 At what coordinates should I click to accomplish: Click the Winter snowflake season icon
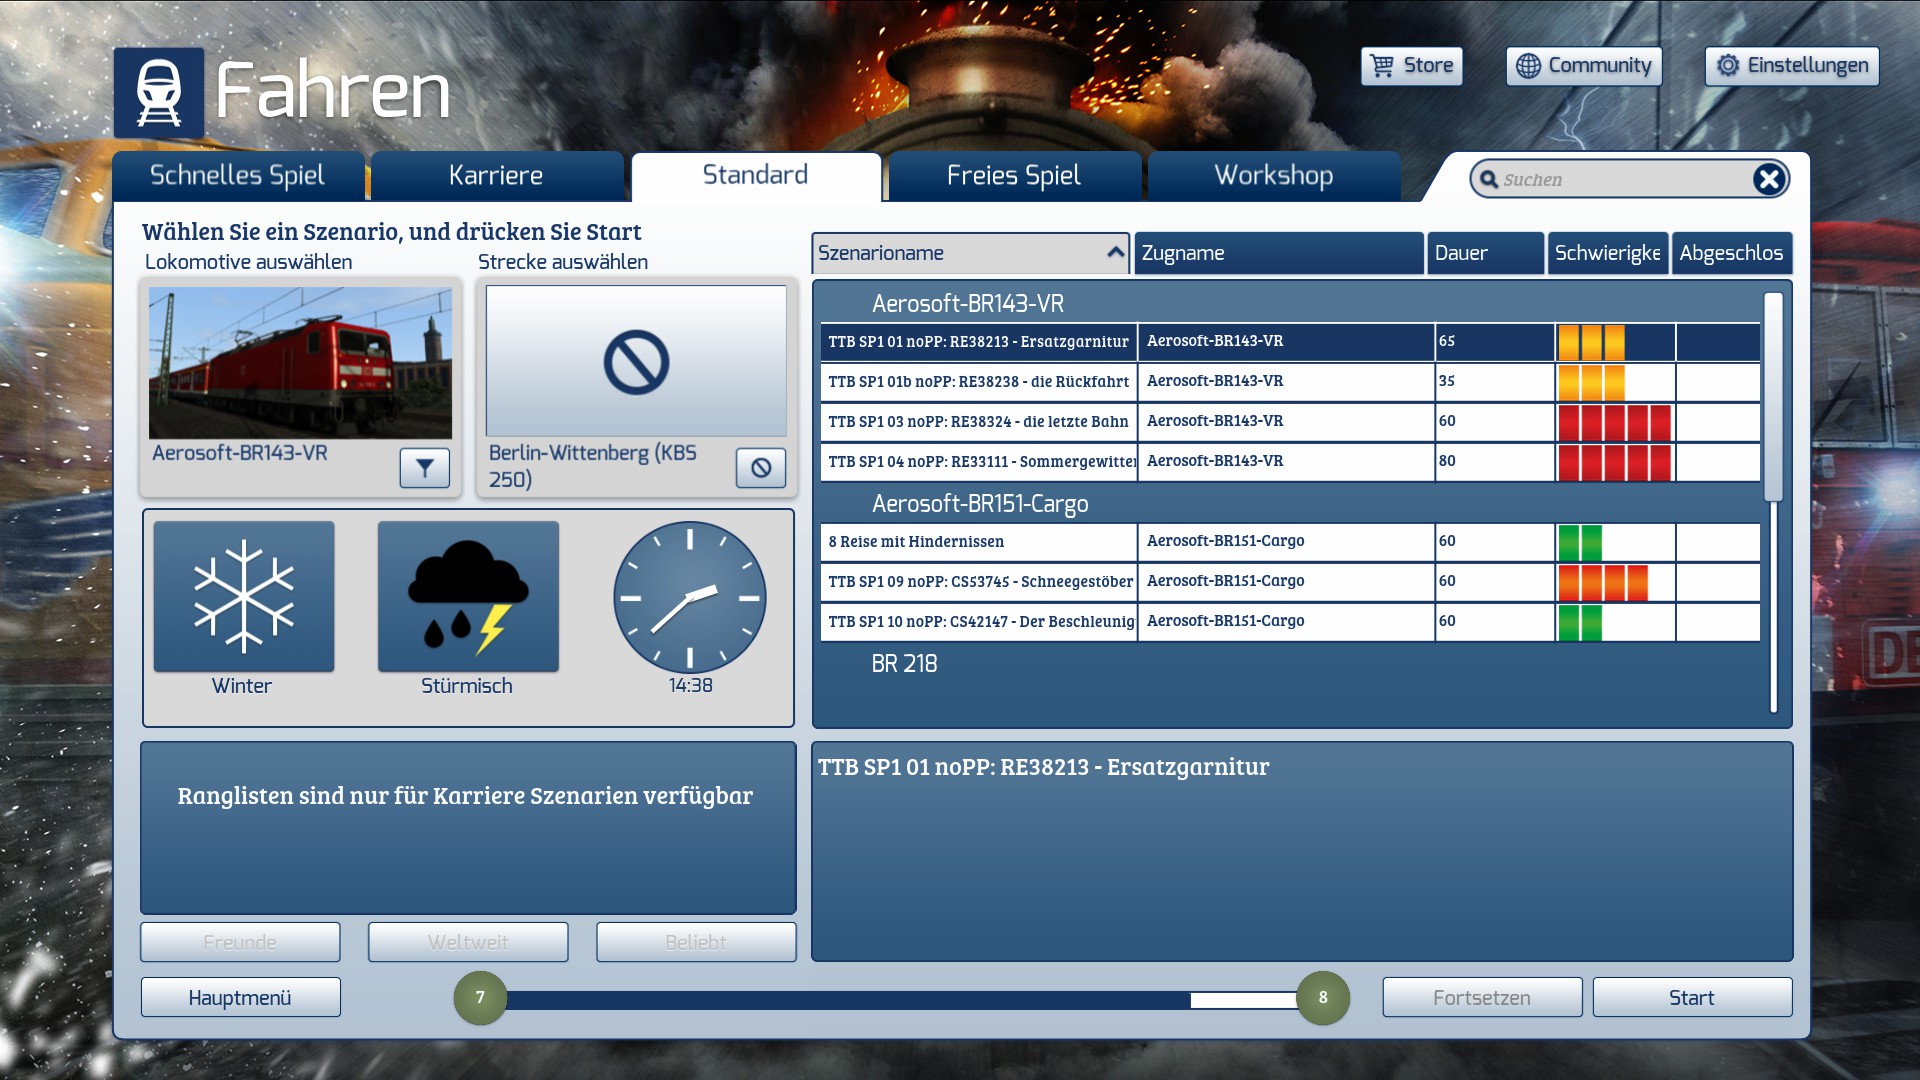pos(244,596)
